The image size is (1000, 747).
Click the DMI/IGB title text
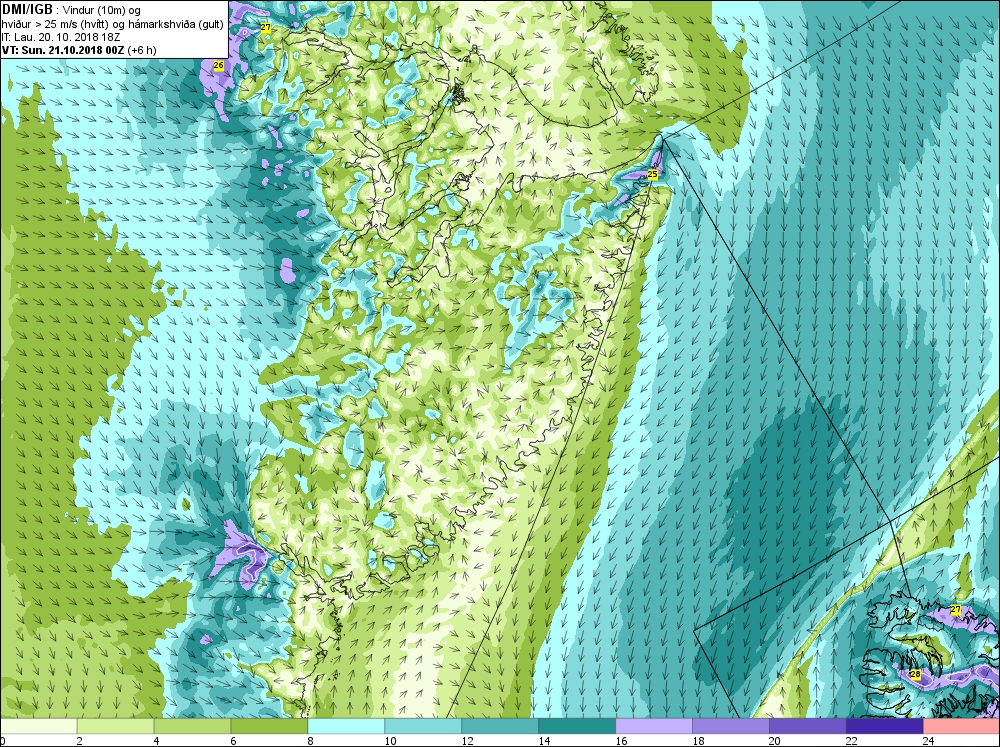(27, 10)
